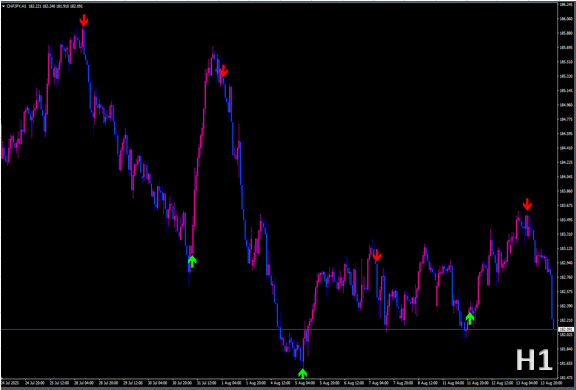576x390 pixels.
Task: Click the red sell arrow near 1 Aug 04:00
Action: pyautogui.click(x=223, y=71)
